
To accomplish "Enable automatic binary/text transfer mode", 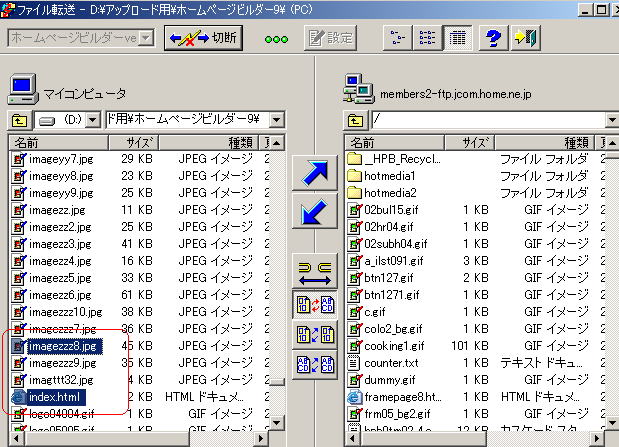I will 315,303.
